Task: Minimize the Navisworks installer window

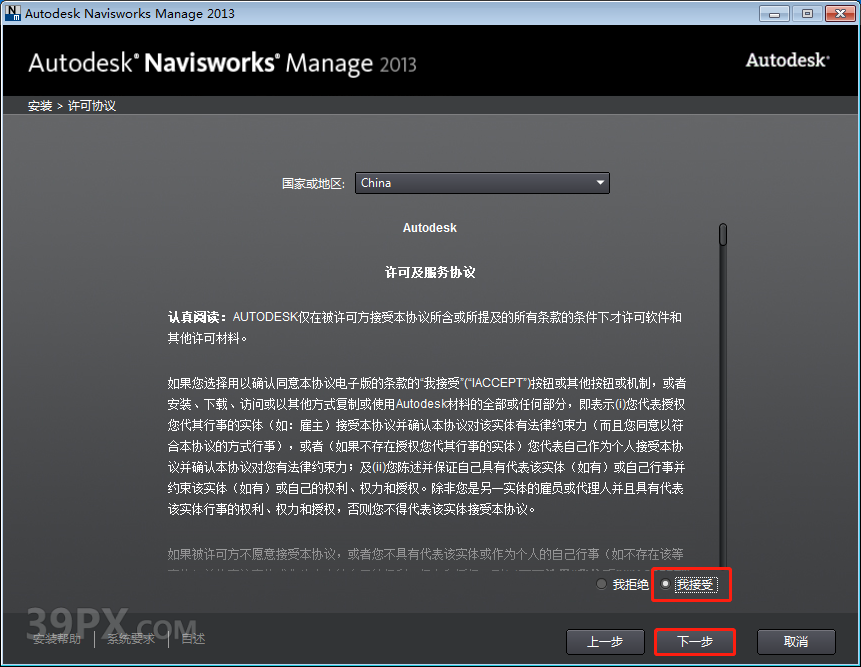Action: coord(775,13)
